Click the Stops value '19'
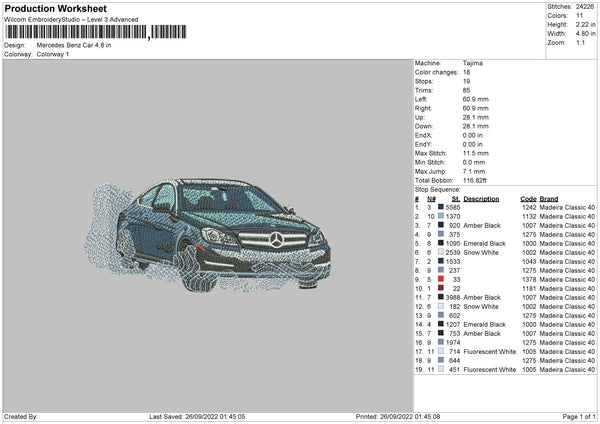 click(466, 81)
